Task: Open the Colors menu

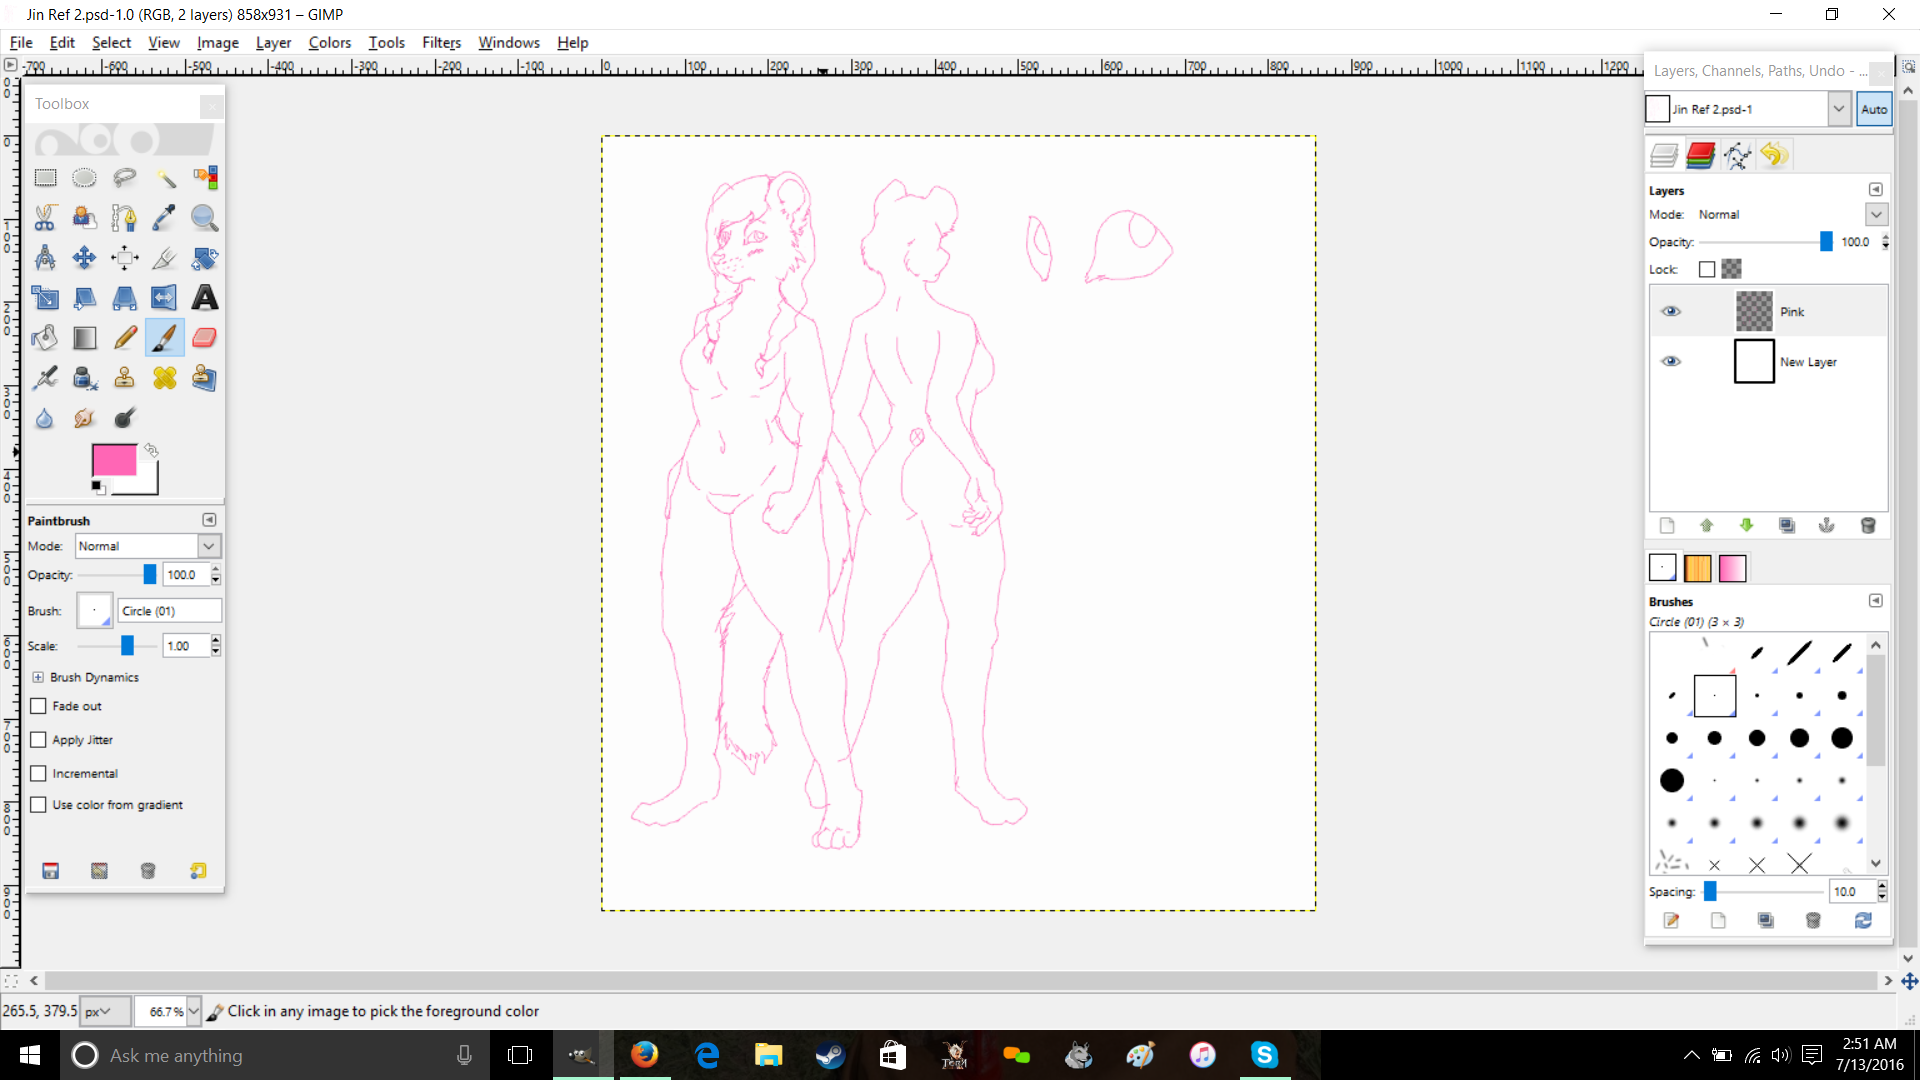Action: coord(329,42)
